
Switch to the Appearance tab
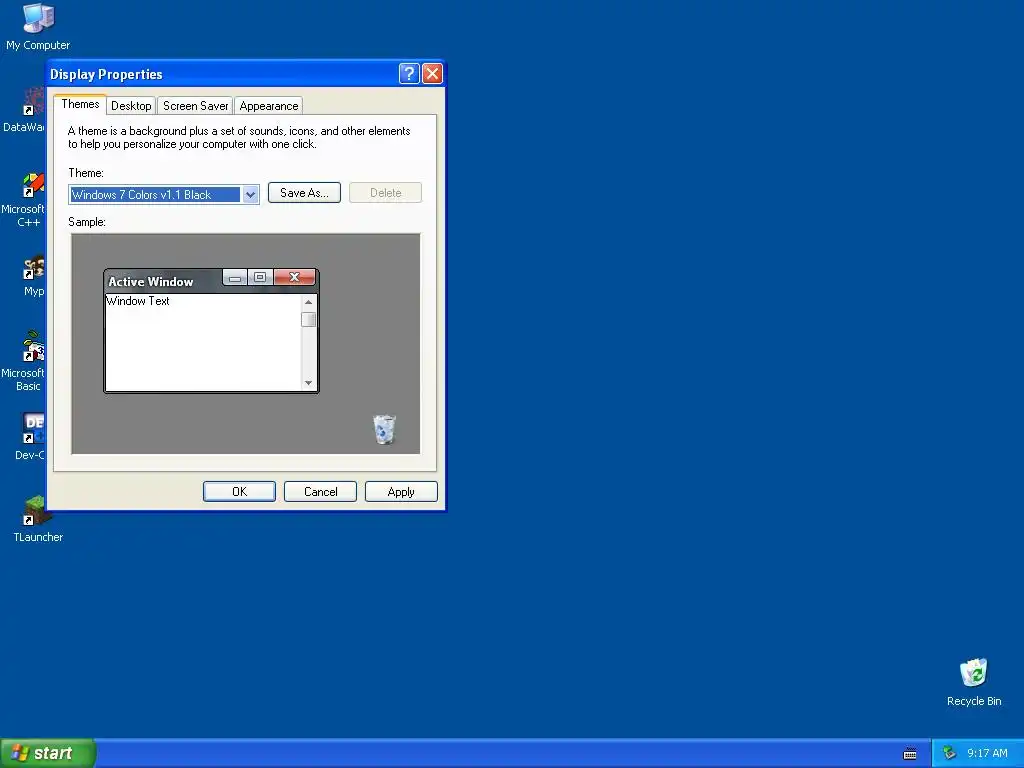[268, 106]
